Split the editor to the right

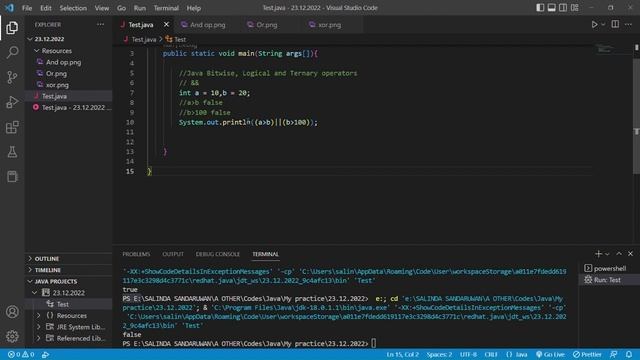point(615,24)
